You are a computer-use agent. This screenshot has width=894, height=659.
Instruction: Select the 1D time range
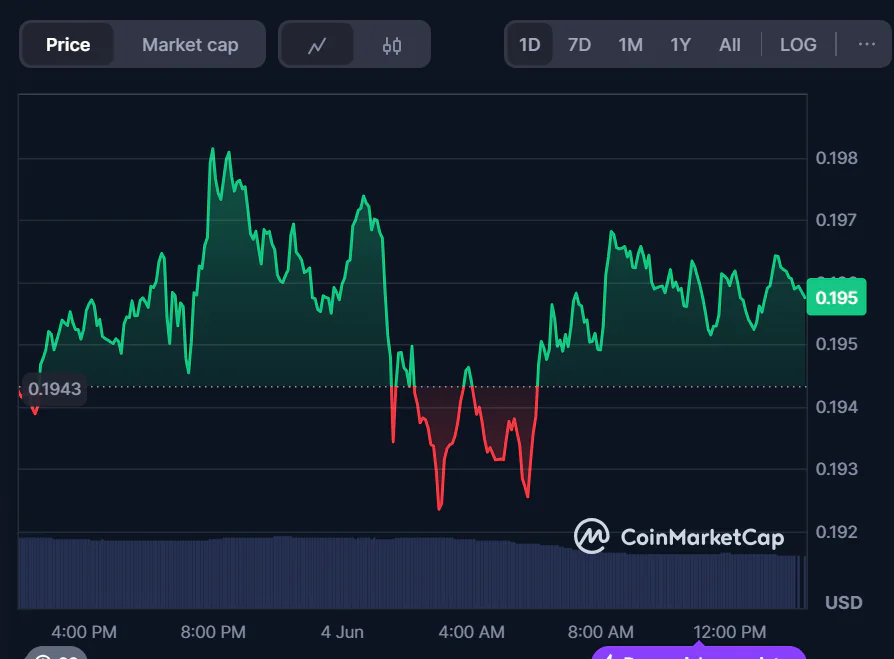[529, 45]
